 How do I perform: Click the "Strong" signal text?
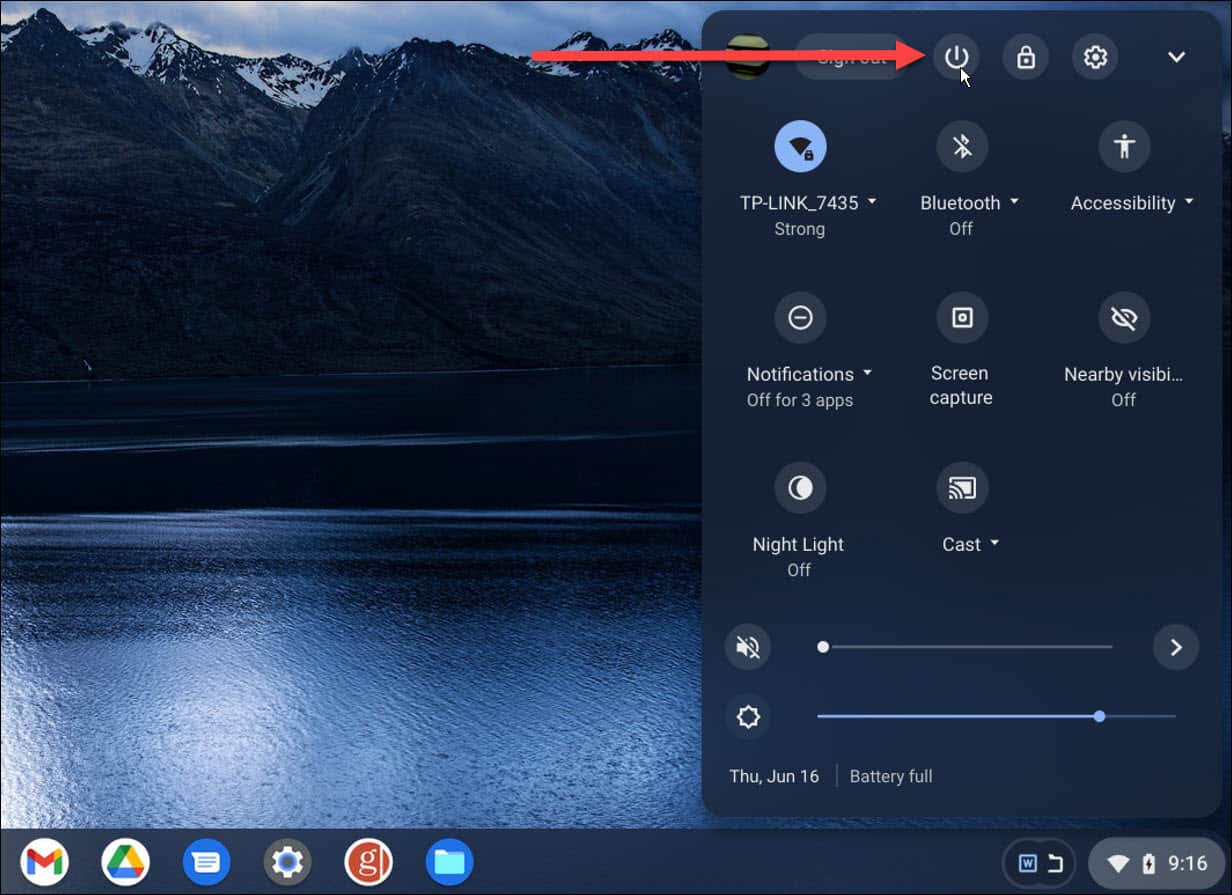click(x=800, y=229)
